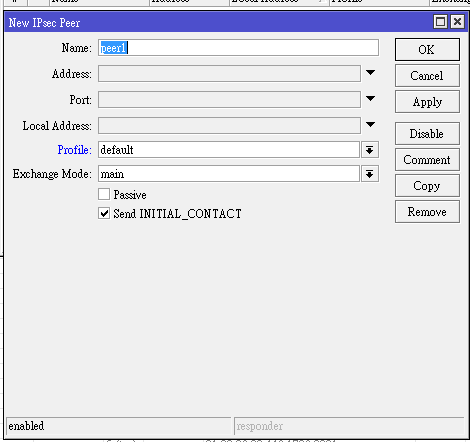Maximize the New IPsec Peer window
This screenshot has height=442, width=470.
[440, 22]
